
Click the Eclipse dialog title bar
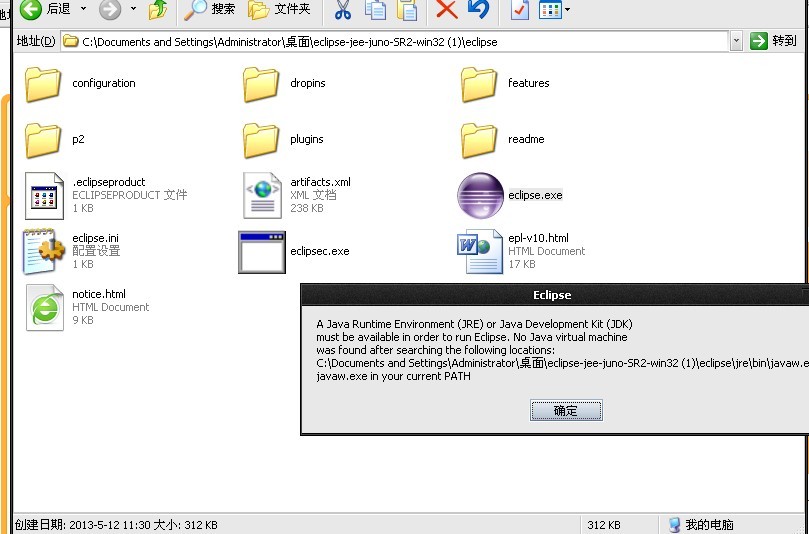[555, 295]
